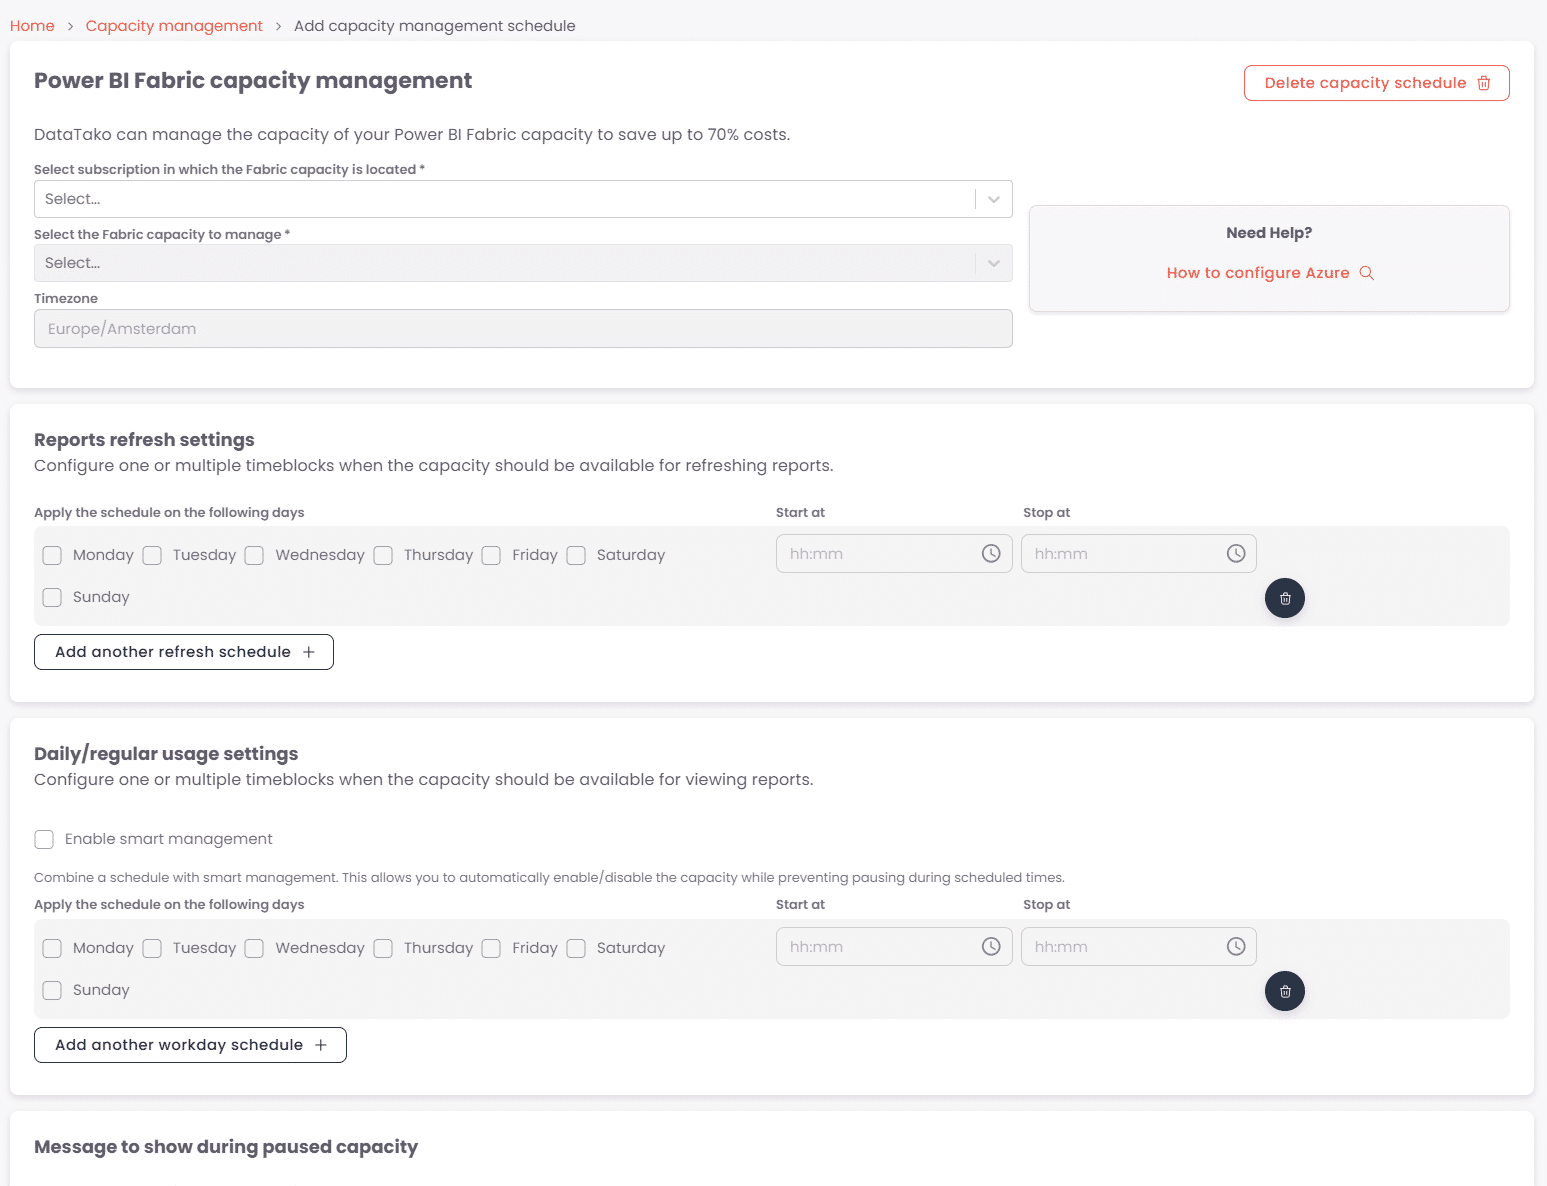This screenshot has width=1547, height=1186.
Task: Focus refresh Start at hh:mm field
Action: tap(894, 554)
